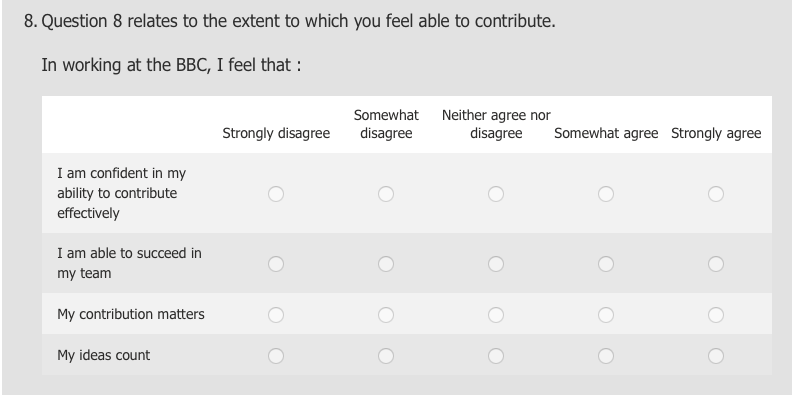Select Somewhat agree for succeed in my team
This screenshot has height=396, width=796.
point(606,264)
